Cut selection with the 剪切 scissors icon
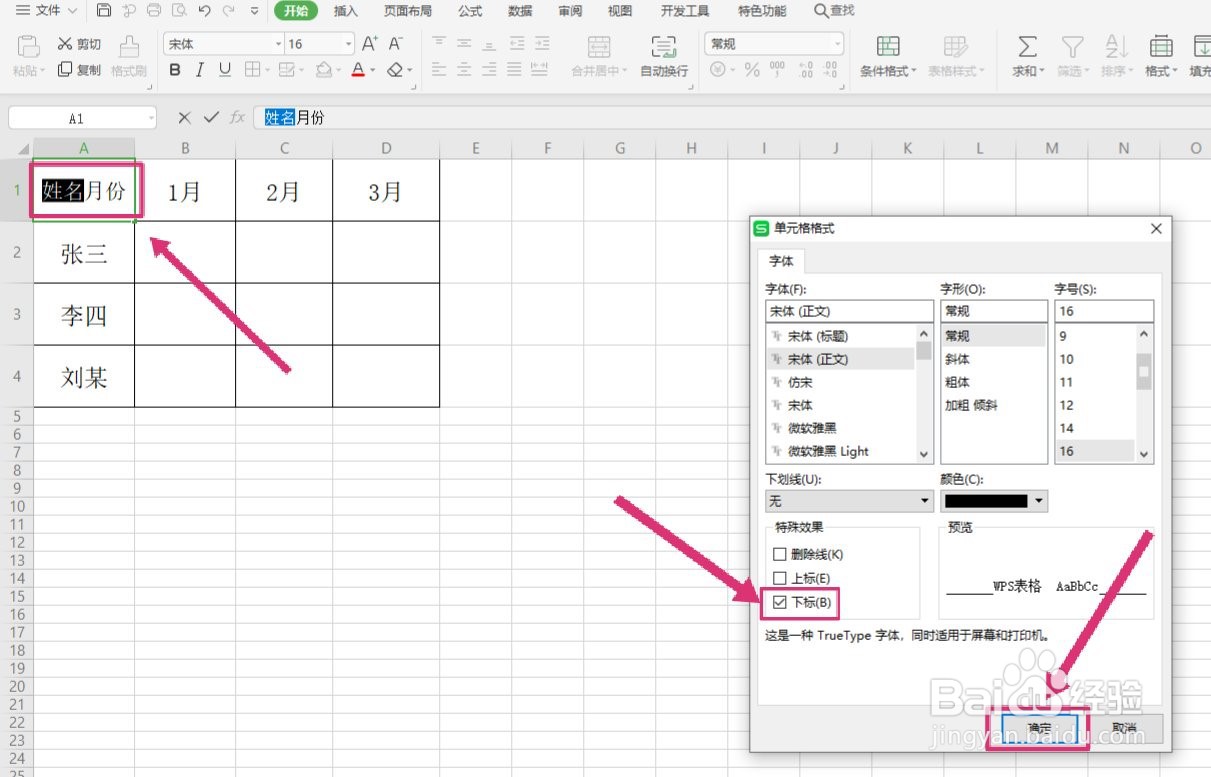The width and height of the screenshot is (1211, 777). (x=65, y=44)
